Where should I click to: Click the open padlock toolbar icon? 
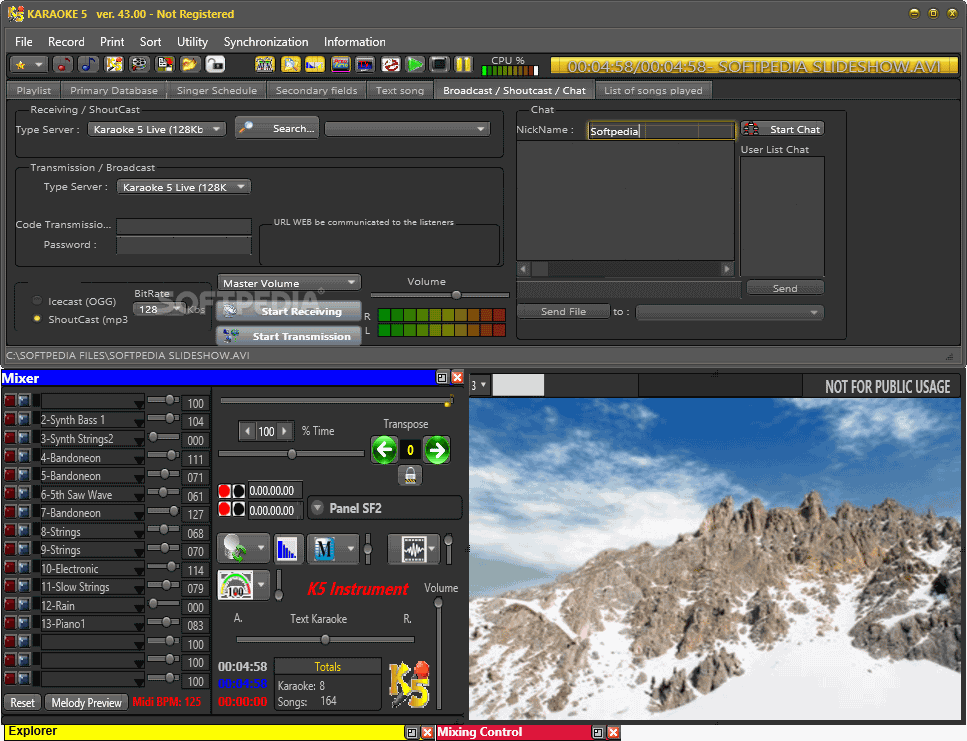215,64
